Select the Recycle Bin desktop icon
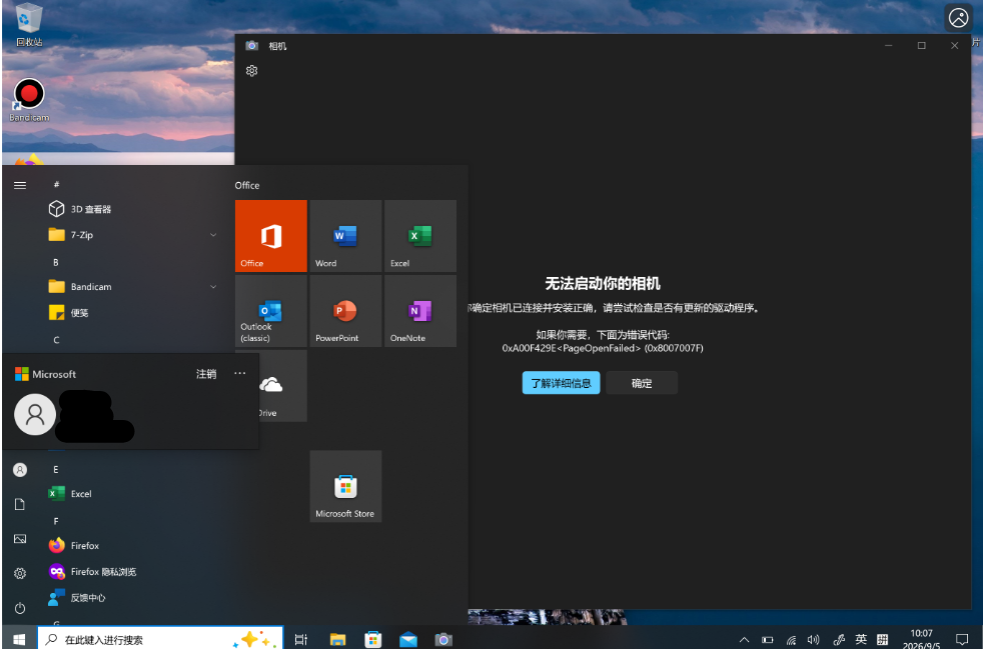The height and width of the screenshot is (649, 983). click(29, 26)
